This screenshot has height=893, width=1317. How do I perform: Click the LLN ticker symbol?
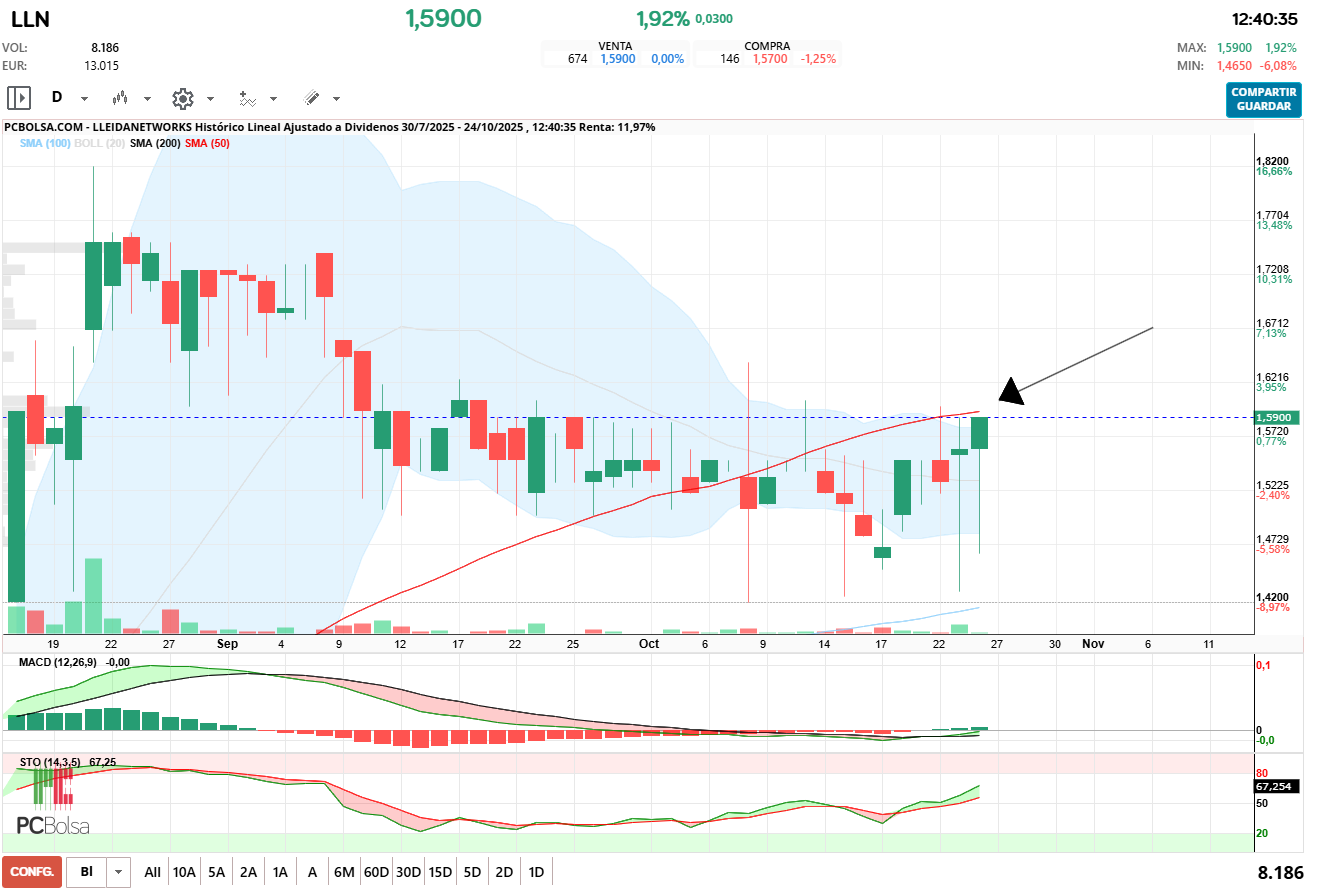tap(30, 19)
